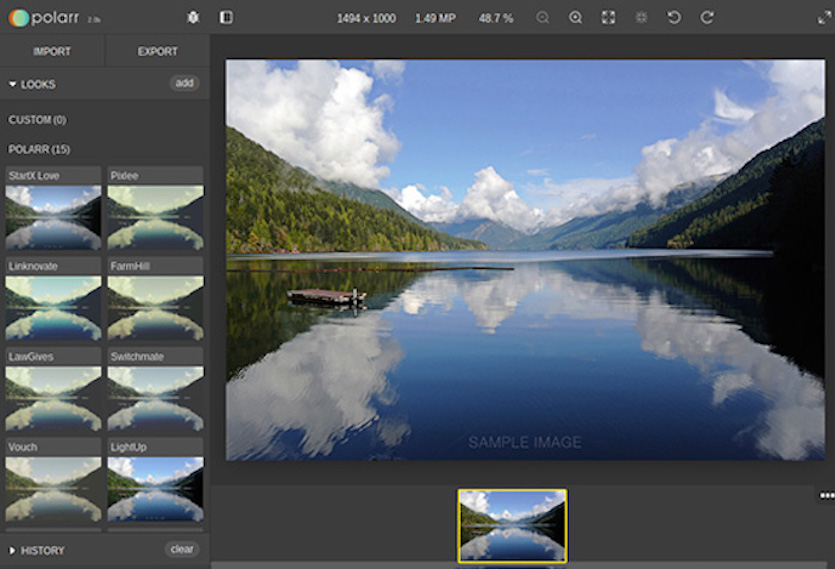This screenshot has height=569, width=835.
Task: Toggle the sidebar panel layout icon
Action: coord(226,17)
